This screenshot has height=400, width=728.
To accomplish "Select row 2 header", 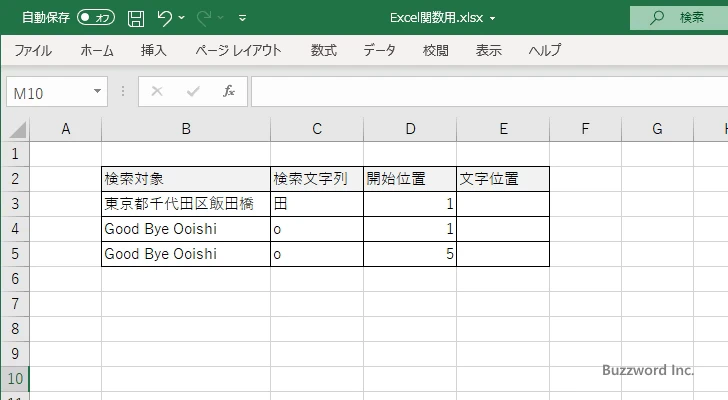I will pos(15,179).
